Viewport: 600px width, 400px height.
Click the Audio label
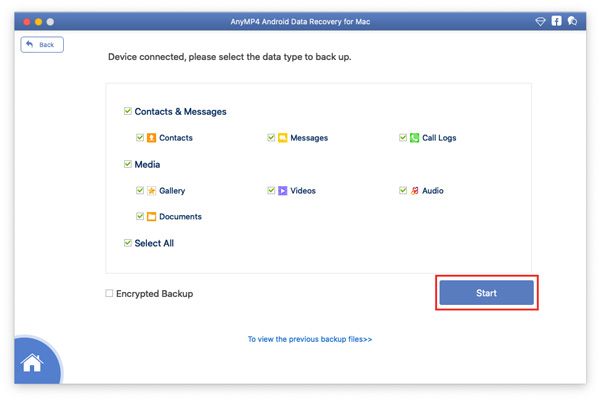(x=433, y=191)
